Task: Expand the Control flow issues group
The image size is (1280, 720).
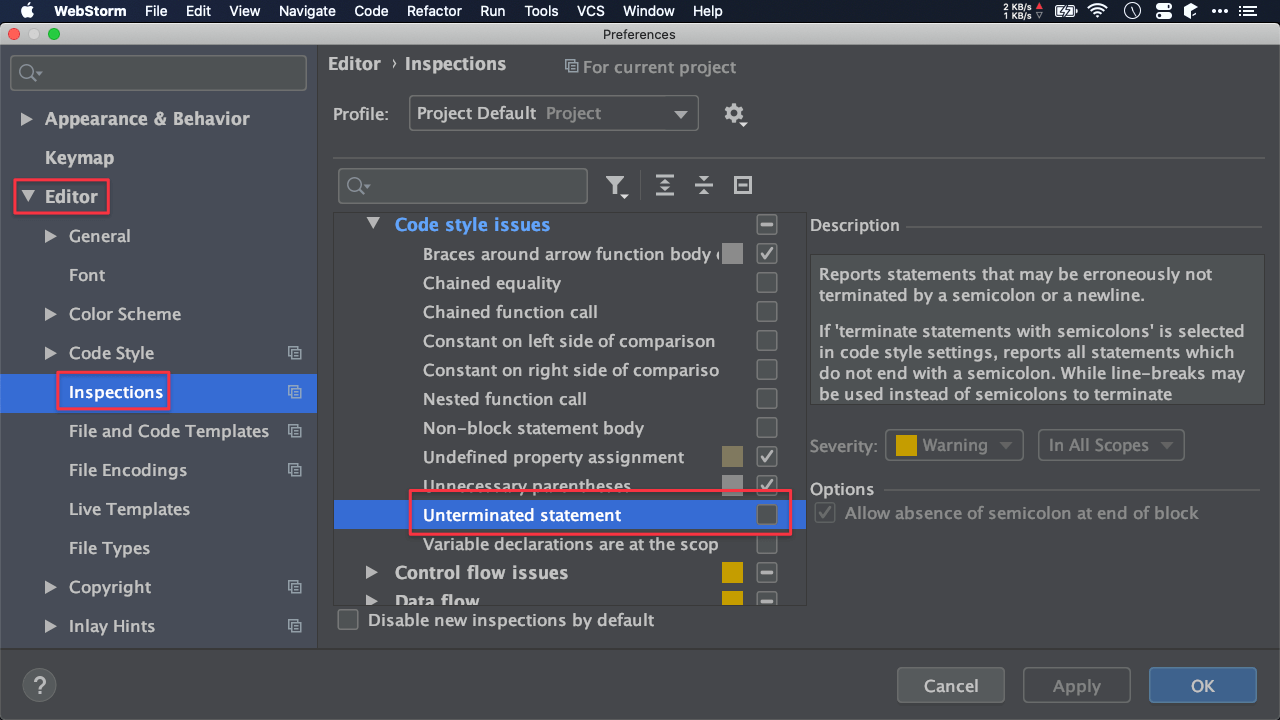Action: click(372, 573)
